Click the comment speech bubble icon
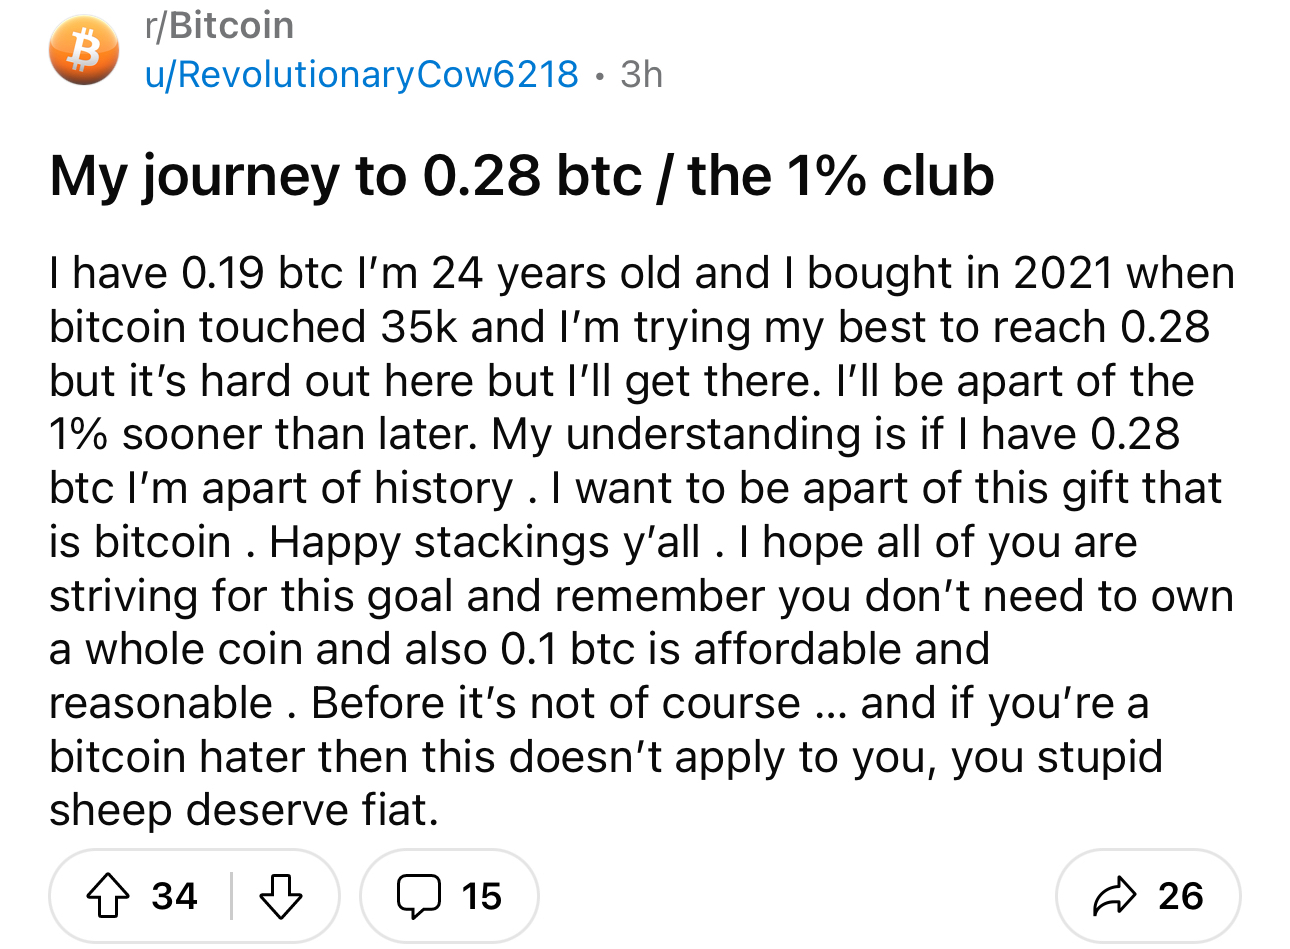The width and height of the screenshot is (1290, 949). 417,896
